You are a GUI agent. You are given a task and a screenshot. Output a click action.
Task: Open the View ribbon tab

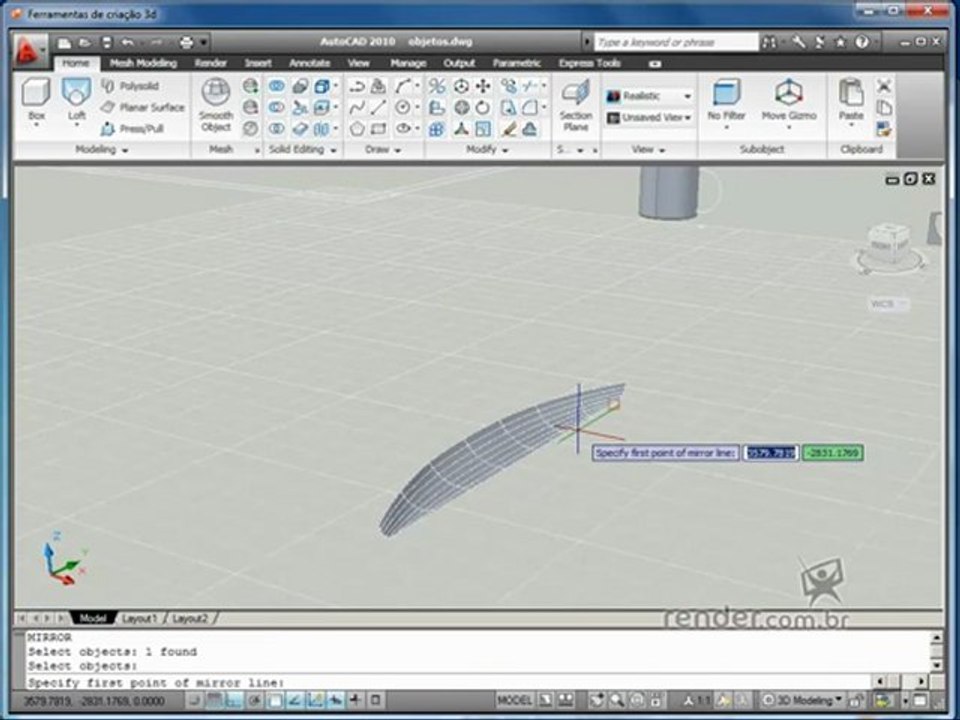click(358, 63)
